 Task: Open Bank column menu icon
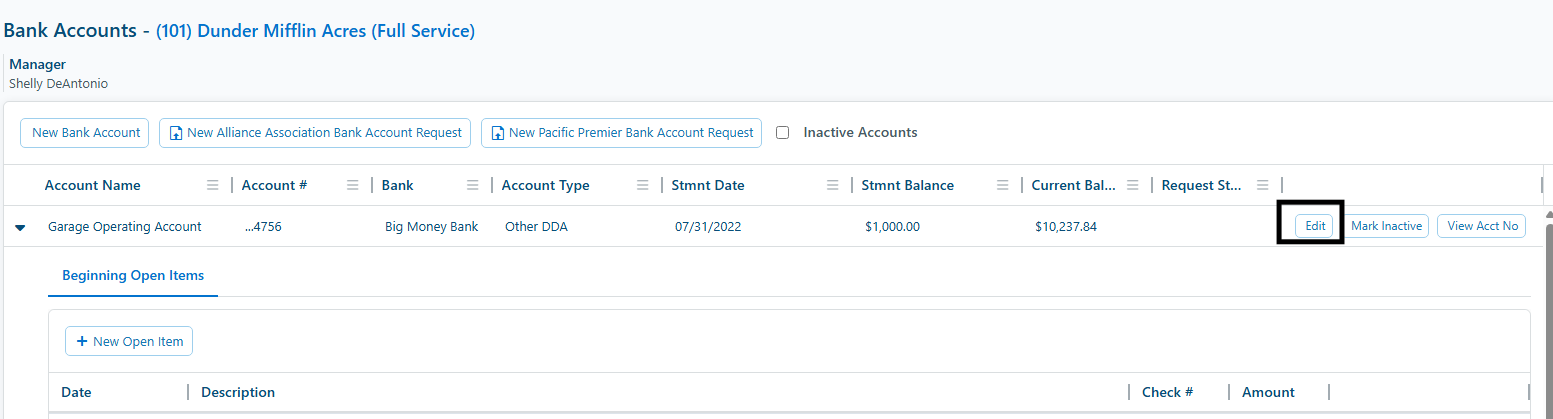coord(472,185)
